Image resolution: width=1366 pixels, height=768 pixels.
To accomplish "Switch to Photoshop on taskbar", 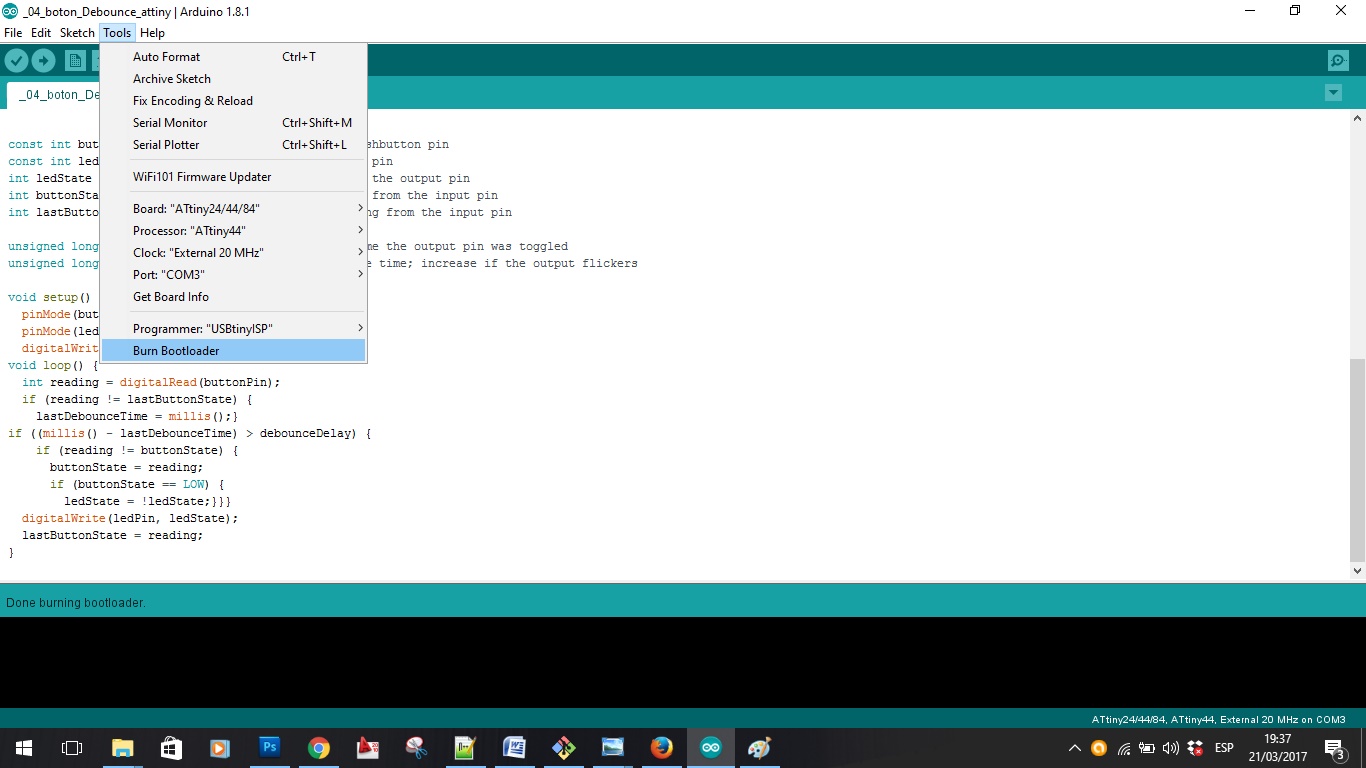I will pos(269,748).
